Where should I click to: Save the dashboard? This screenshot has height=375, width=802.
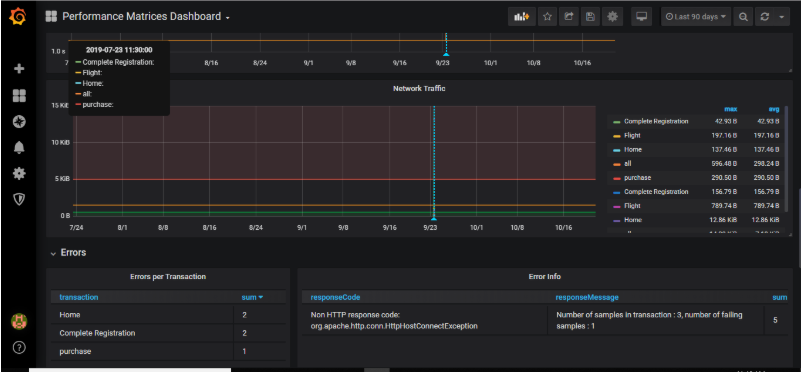tap(590, 16)
